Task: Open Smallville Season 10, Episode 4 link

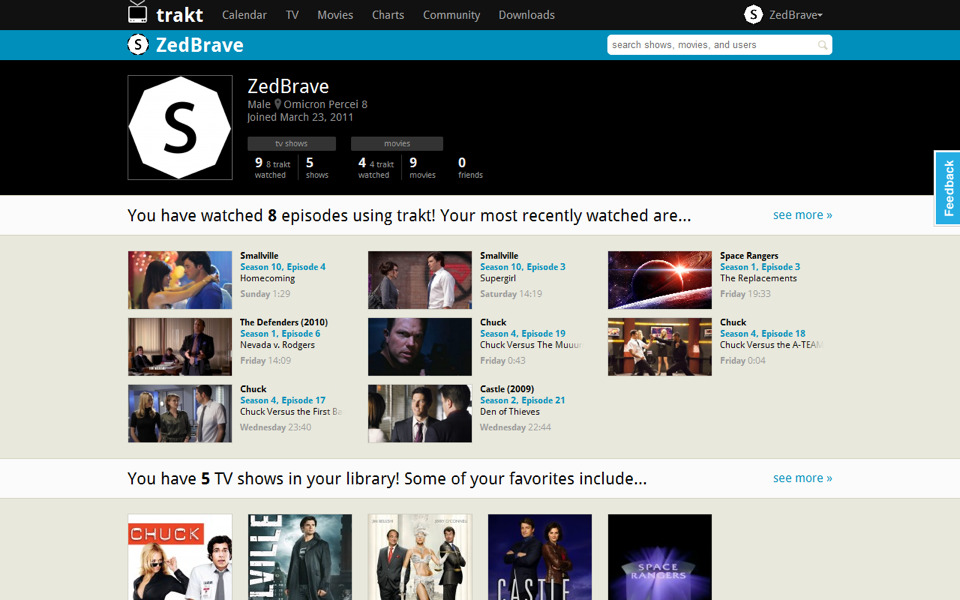Action: point(283,267)
